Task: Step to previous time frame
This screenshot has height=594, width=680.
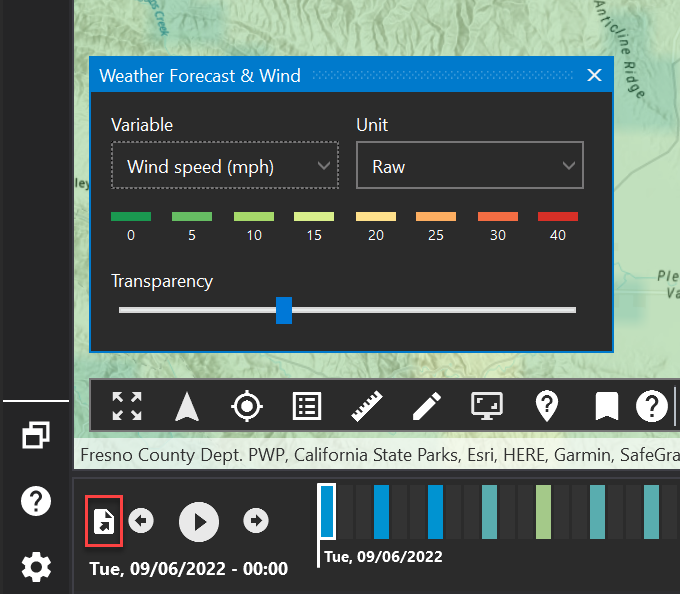Action: (x=142, y=521)
